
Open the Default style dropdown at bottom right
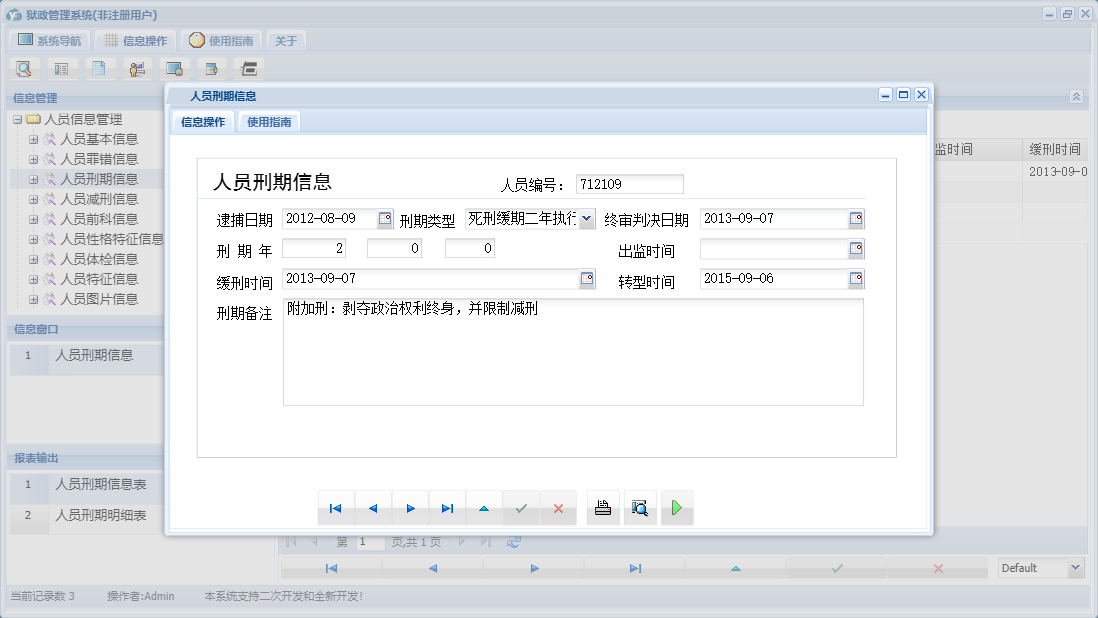point(1076,567)
